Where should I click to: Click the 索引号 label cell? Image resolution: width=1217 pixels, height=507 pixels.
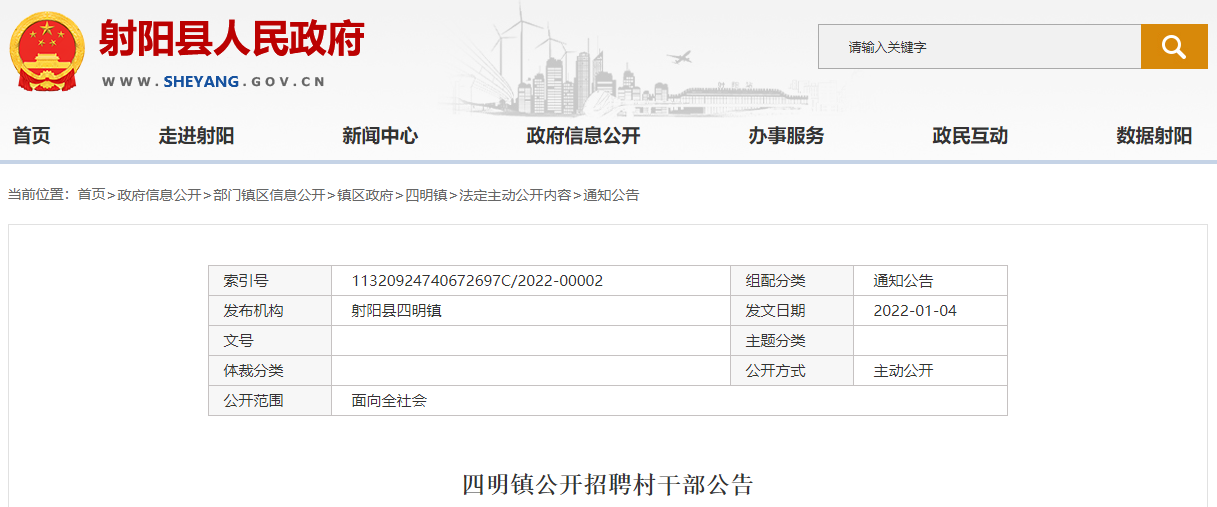(270, 281)
